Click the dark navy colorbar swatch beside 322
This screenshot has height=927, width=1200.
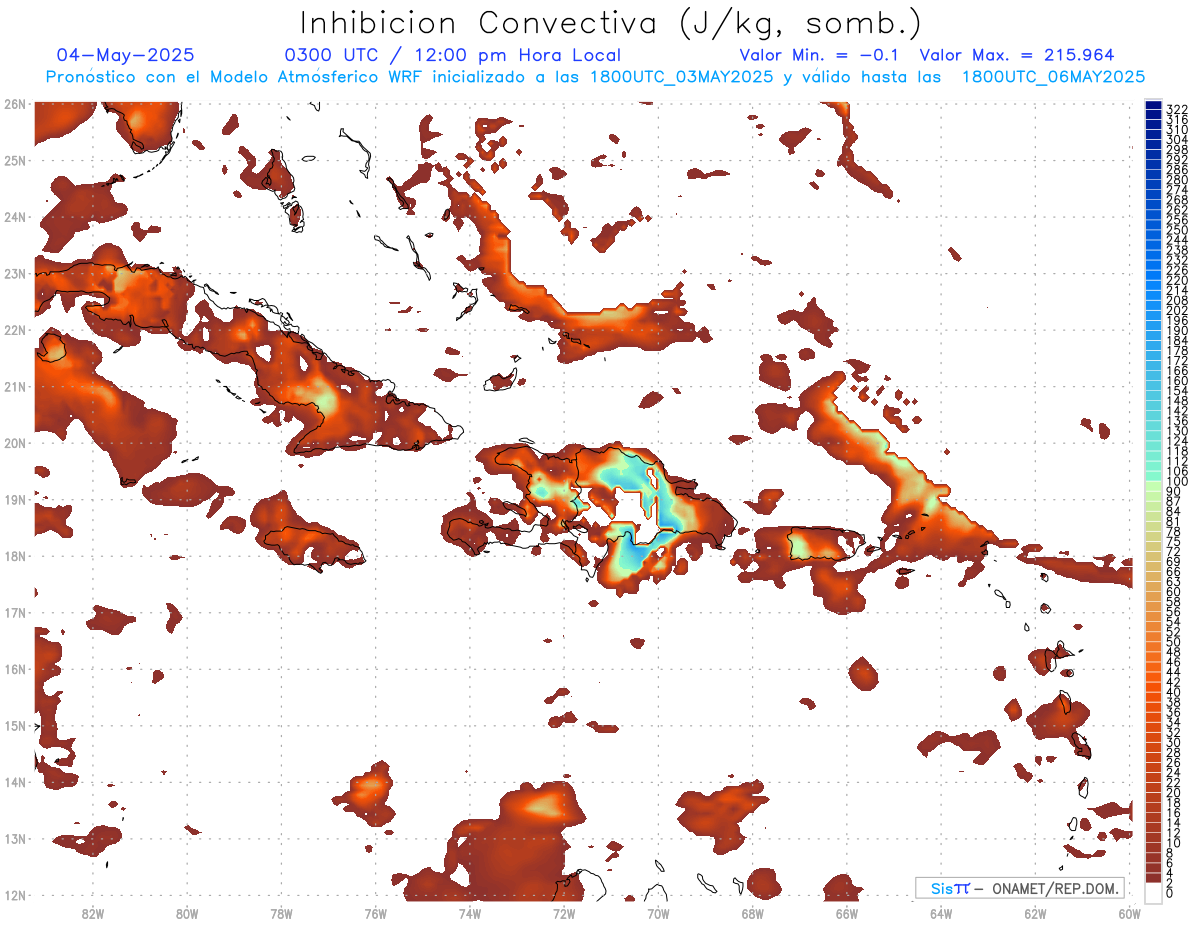[1153, 105]
